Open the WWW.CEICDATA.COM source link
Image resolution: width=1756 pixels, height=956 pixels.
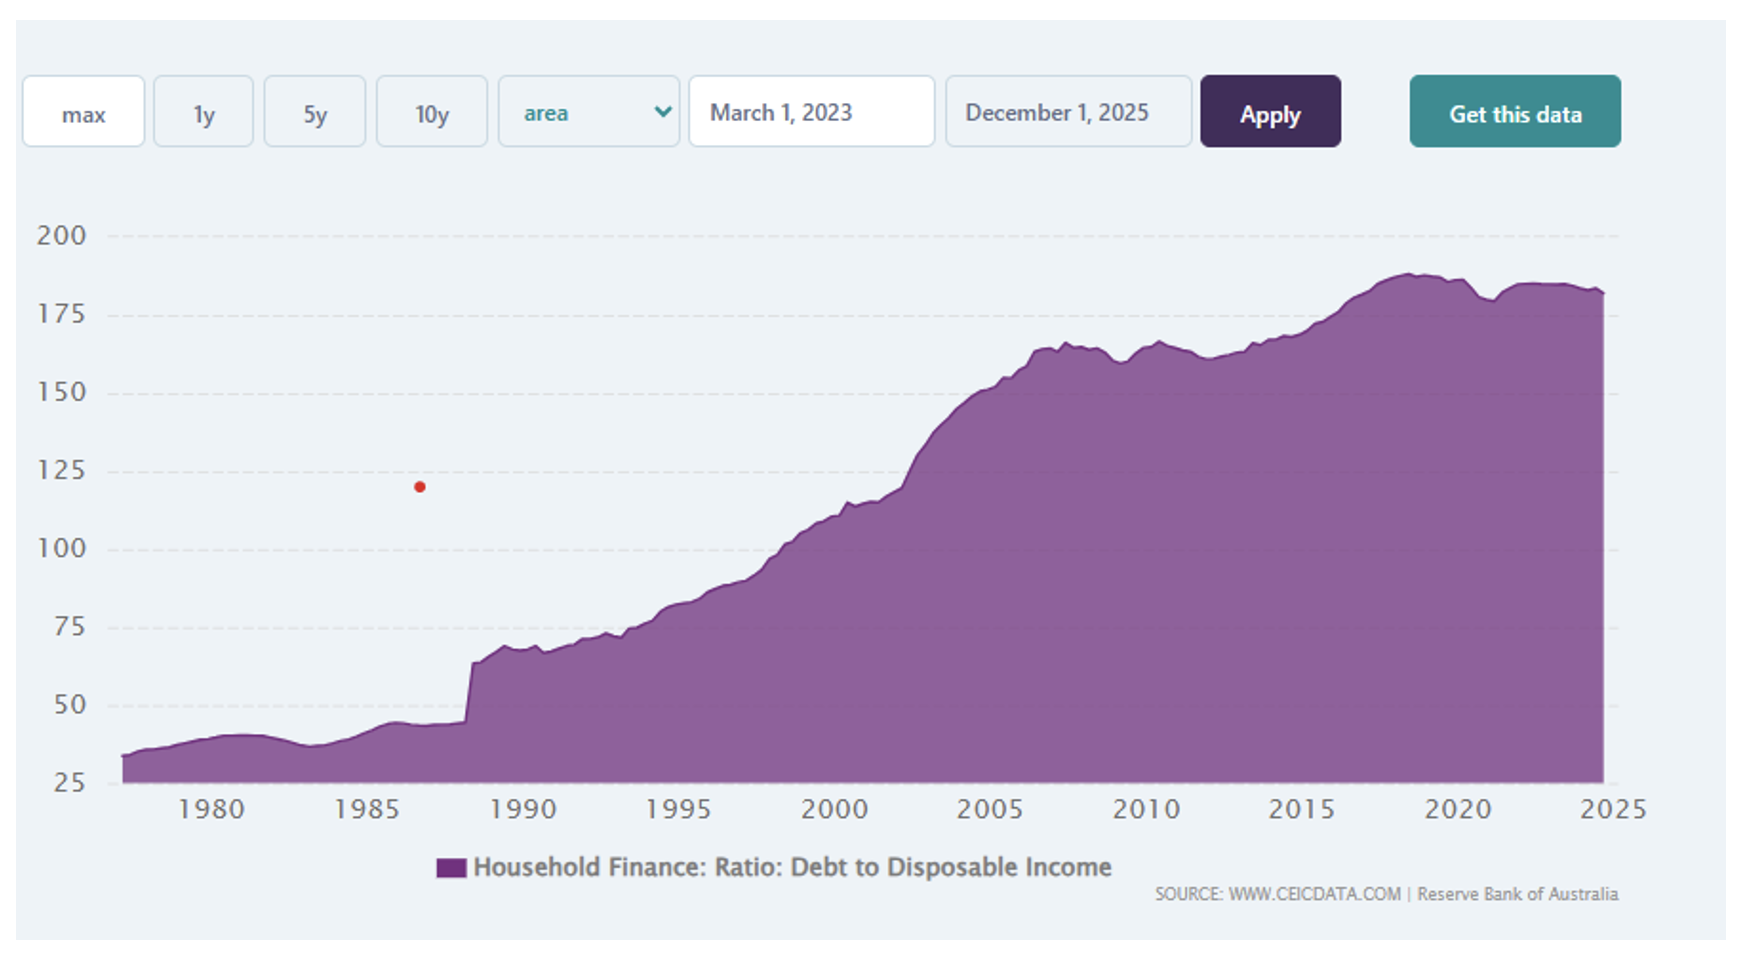click(x=1314, y=894)
